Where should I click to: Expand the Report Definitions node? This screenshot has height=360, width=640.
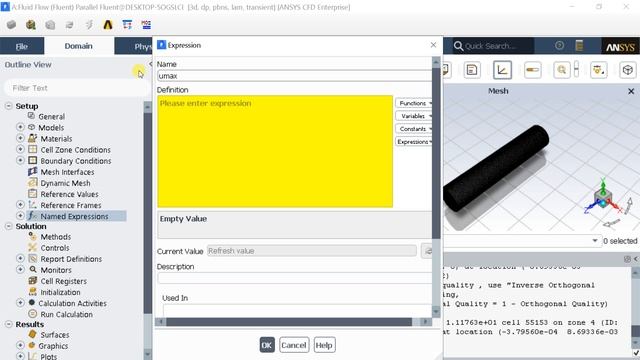(20, 258)
